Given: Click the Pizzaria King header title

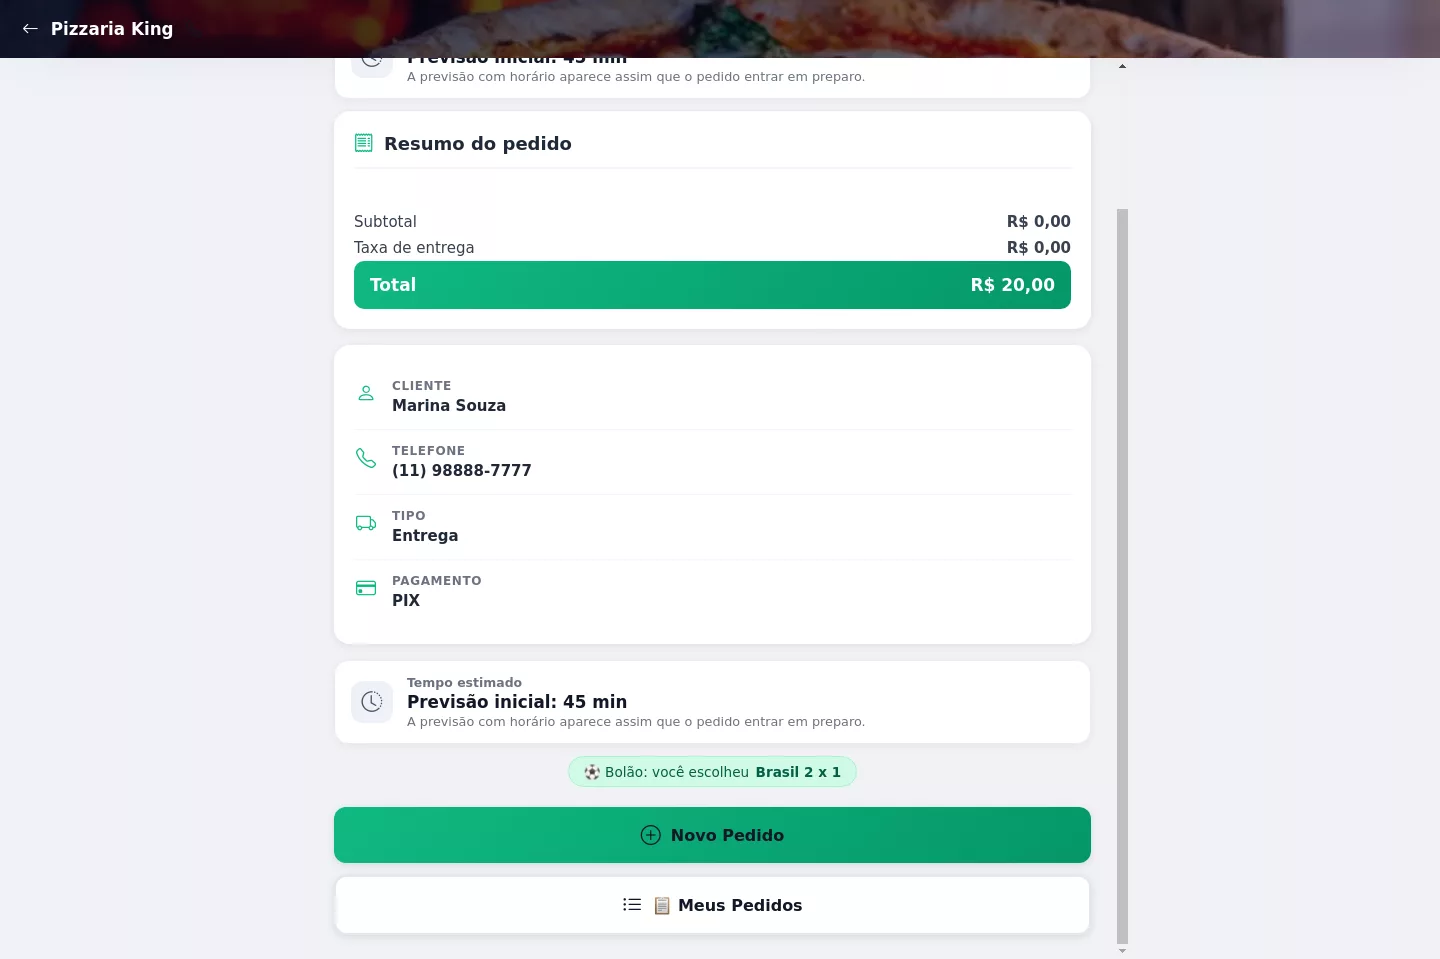Looking at the screenshot, I should point(112,29).
